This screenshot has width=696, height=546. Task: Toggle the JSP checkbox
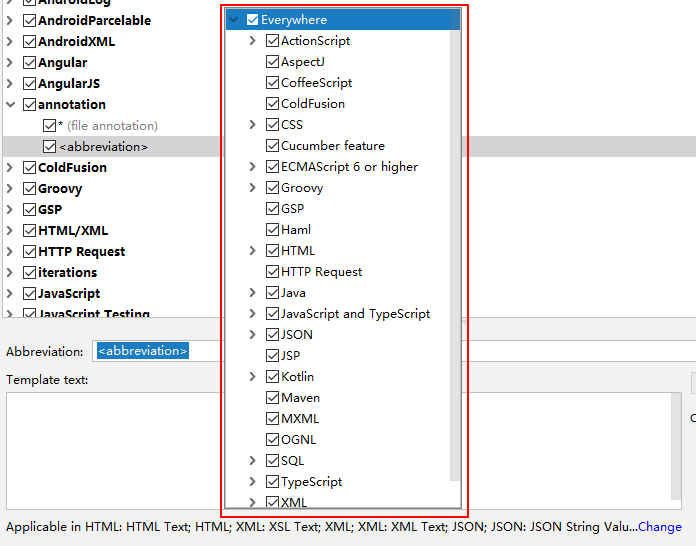coord(272,356)
